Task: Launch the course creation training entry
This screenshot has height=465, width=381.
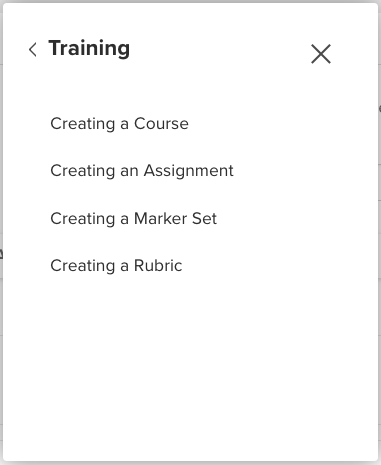Action: [x=119, y=124]
